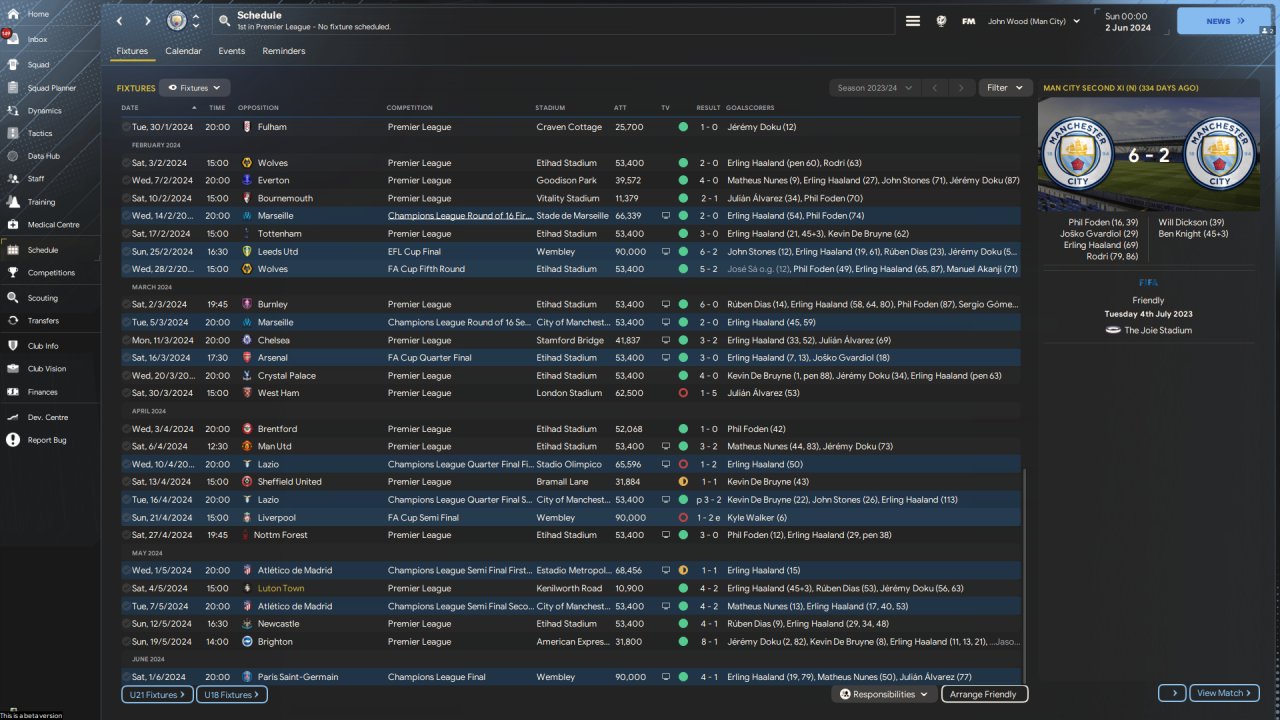
Task: Select the row marker for the Brighton fixture
Action: (x=126, y=642)
